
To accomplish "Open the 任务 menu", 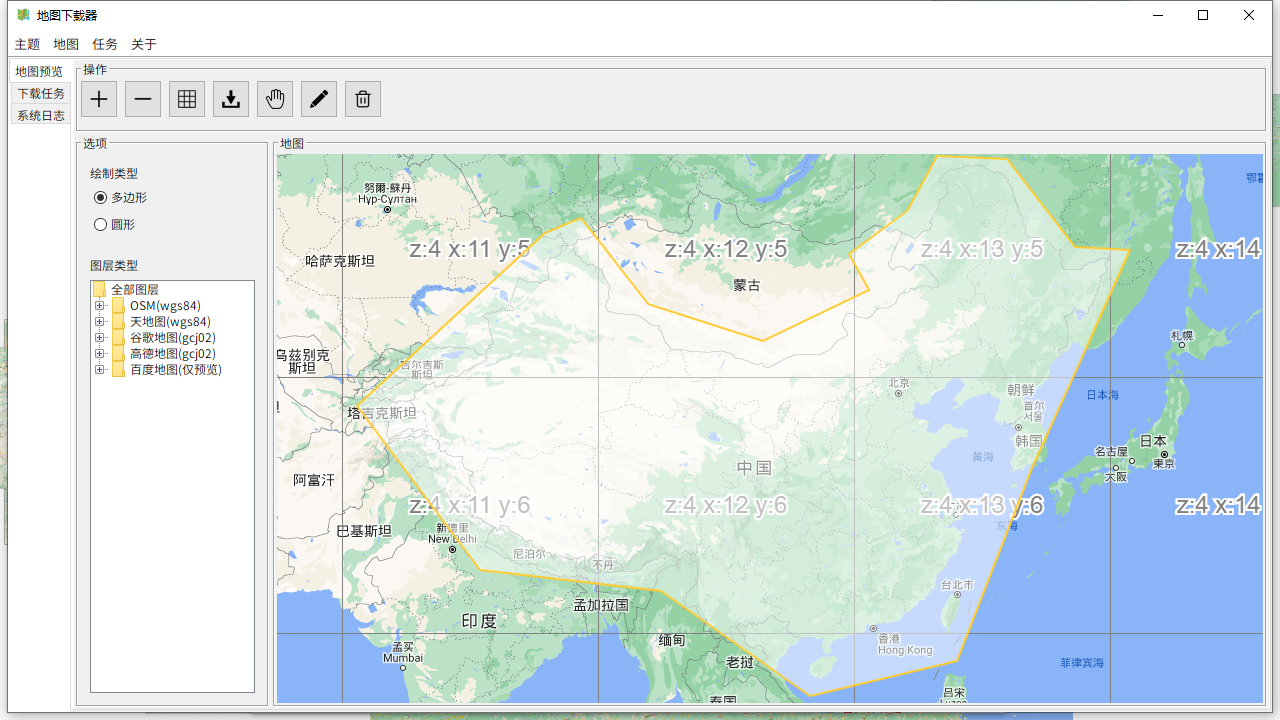I will click(105, 44).
